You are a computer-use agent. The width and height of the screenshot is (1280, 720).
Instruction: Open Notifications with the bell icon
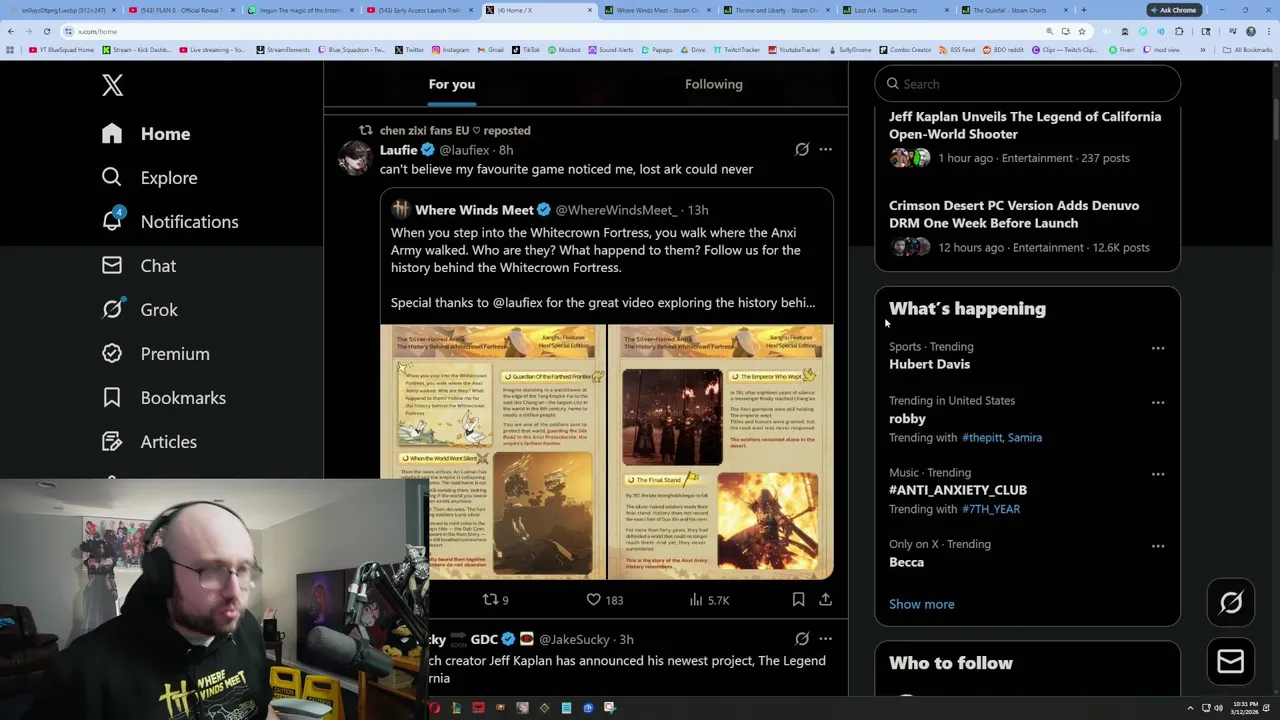[x=169, y=221]
